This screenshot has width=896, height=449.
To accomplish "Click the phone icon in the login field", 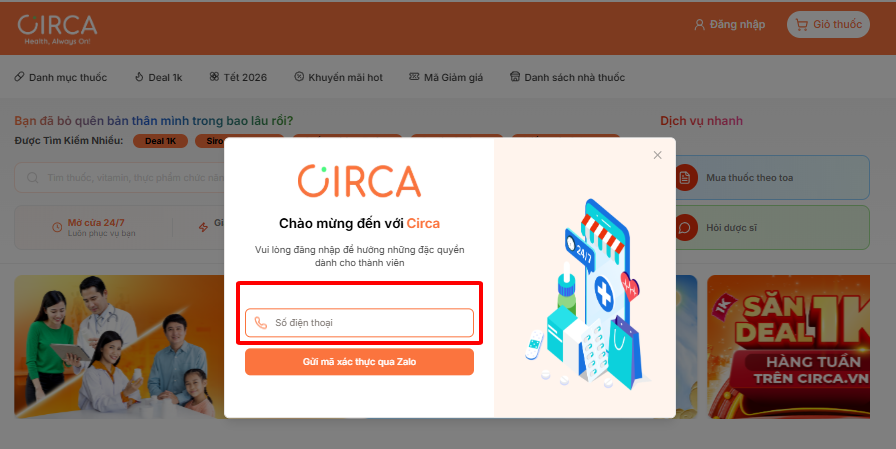I will 261,323.
